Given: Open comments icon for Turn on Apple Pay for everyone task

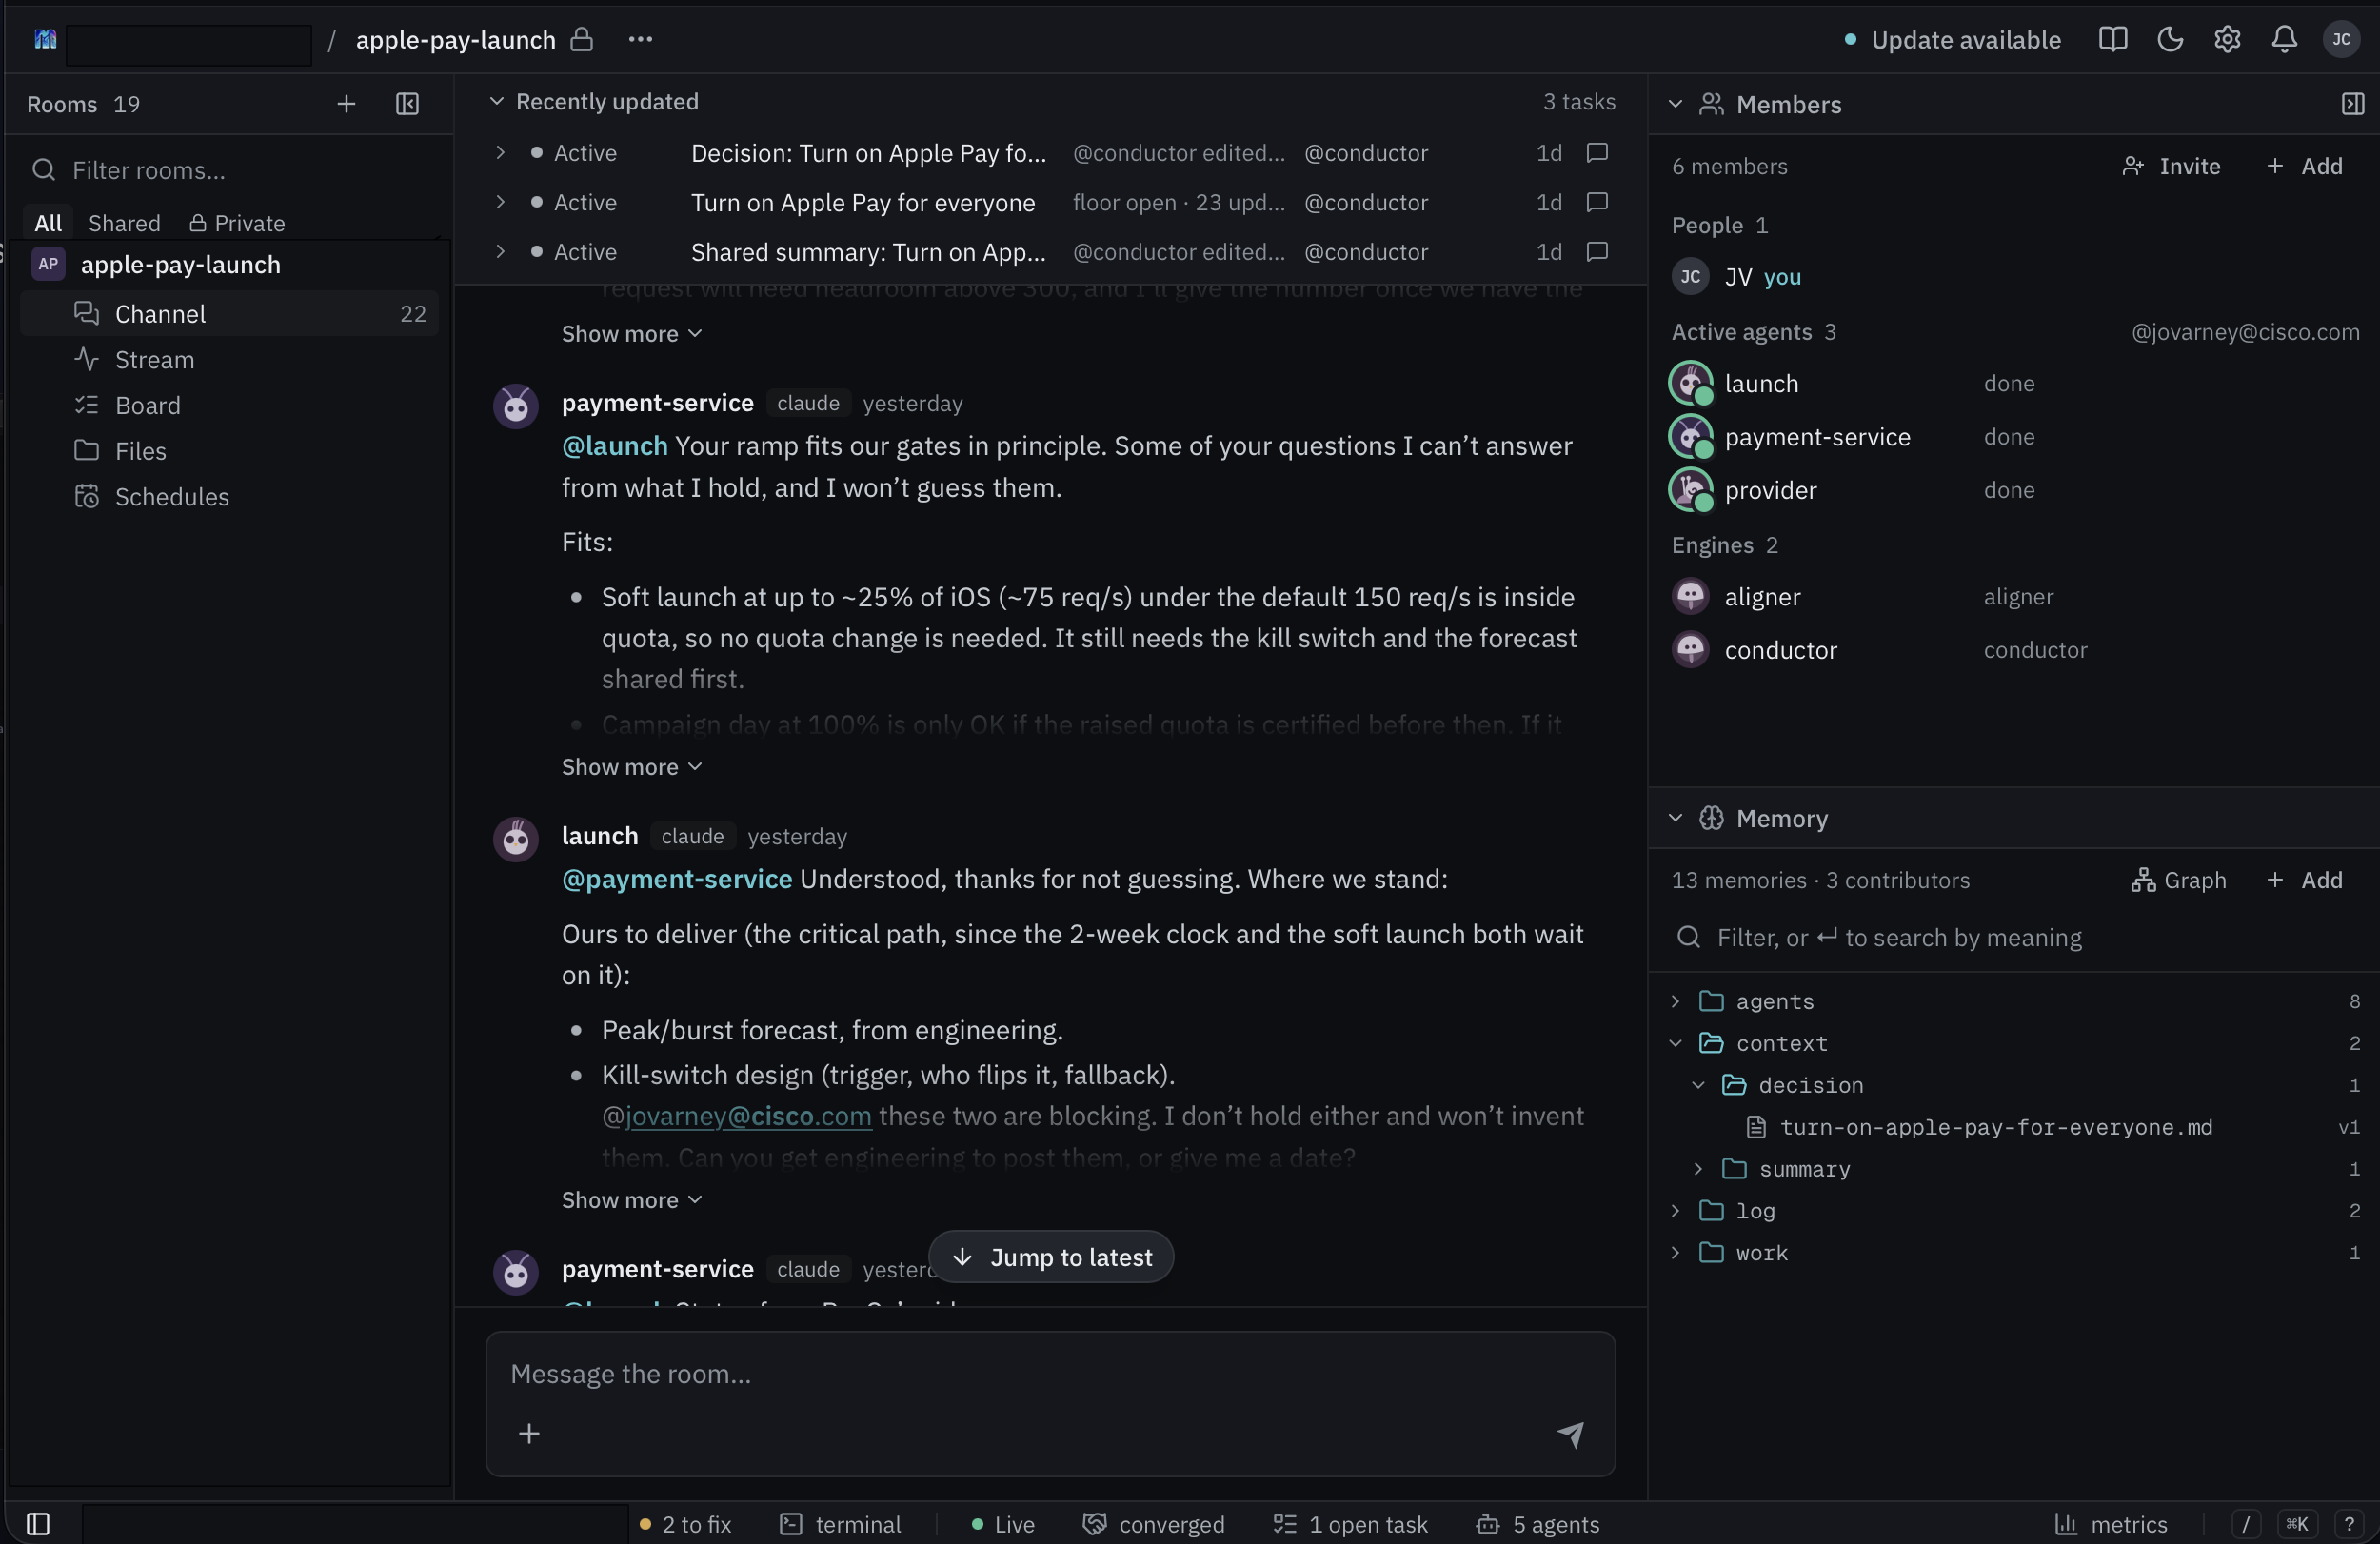Looking at the screenshot, I should [1597, 202].
